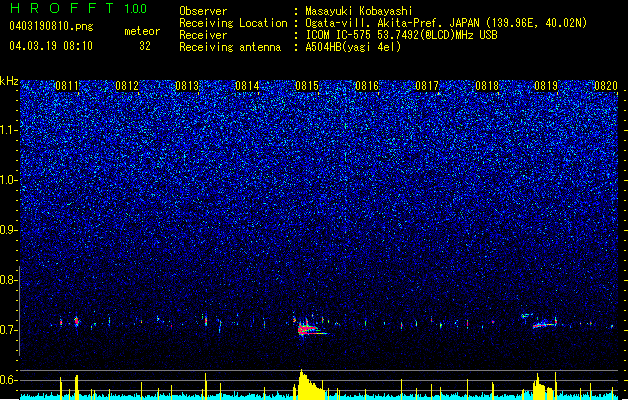Click the antenna A504HB(yagi 4el) text
Image resolution: width=629 pixels, height=400 pixels.
click(x=353, y=47)
